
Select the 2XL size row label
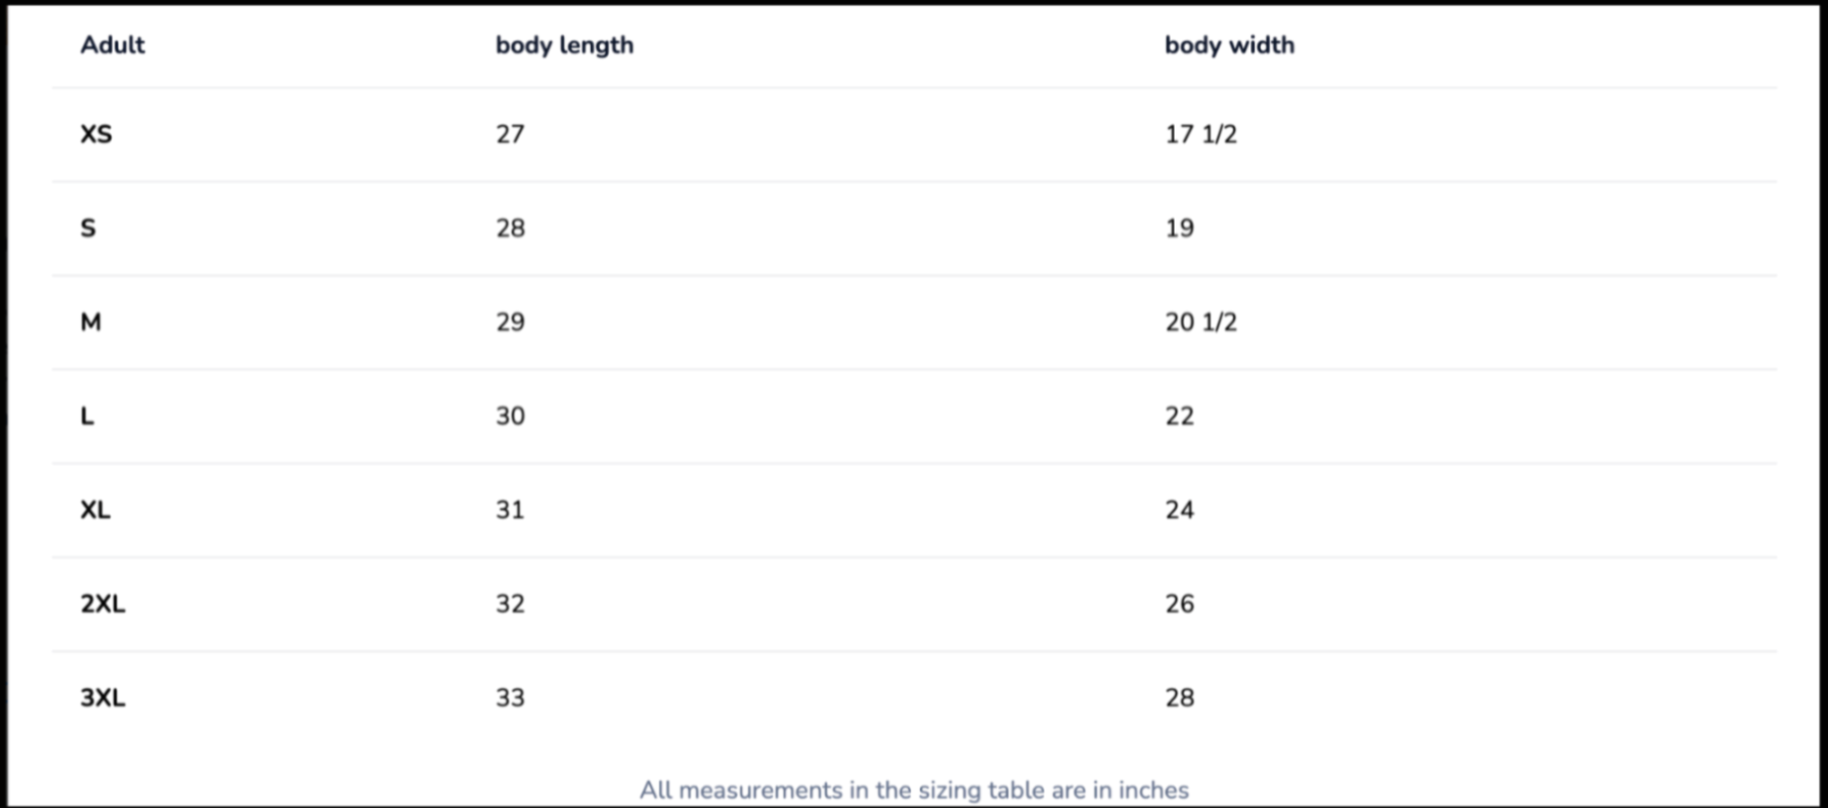point(103,604)
